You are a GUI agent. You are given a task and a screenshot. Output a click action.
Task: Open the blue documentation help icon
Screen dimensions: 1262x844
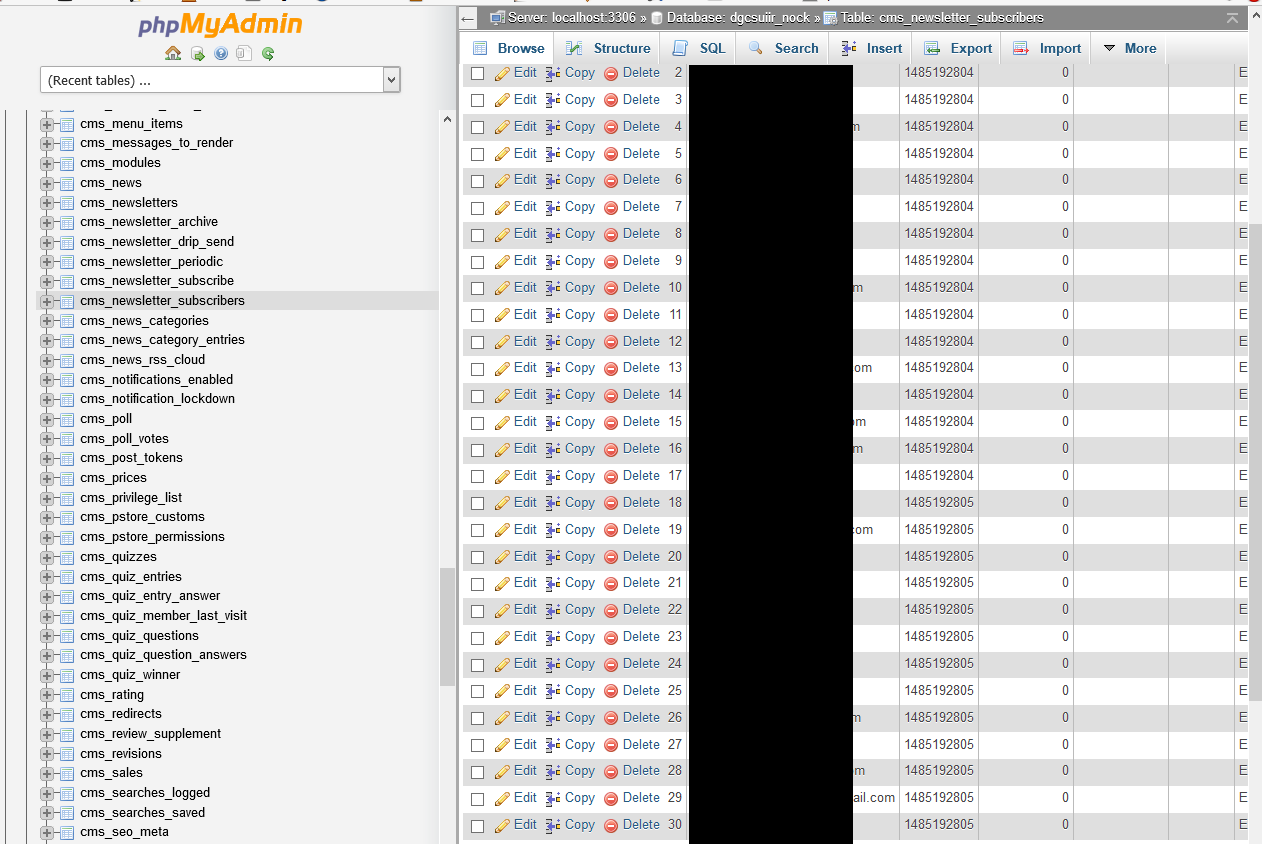click(221, 54)
